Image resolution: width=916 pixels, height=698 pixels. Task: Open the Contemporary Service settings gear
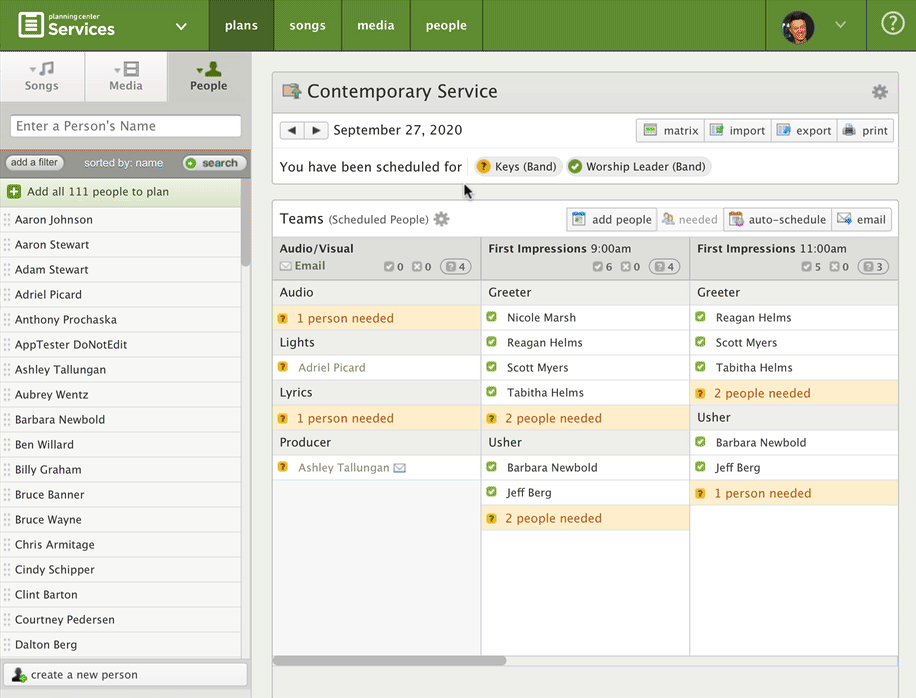[x=879, y=92]
